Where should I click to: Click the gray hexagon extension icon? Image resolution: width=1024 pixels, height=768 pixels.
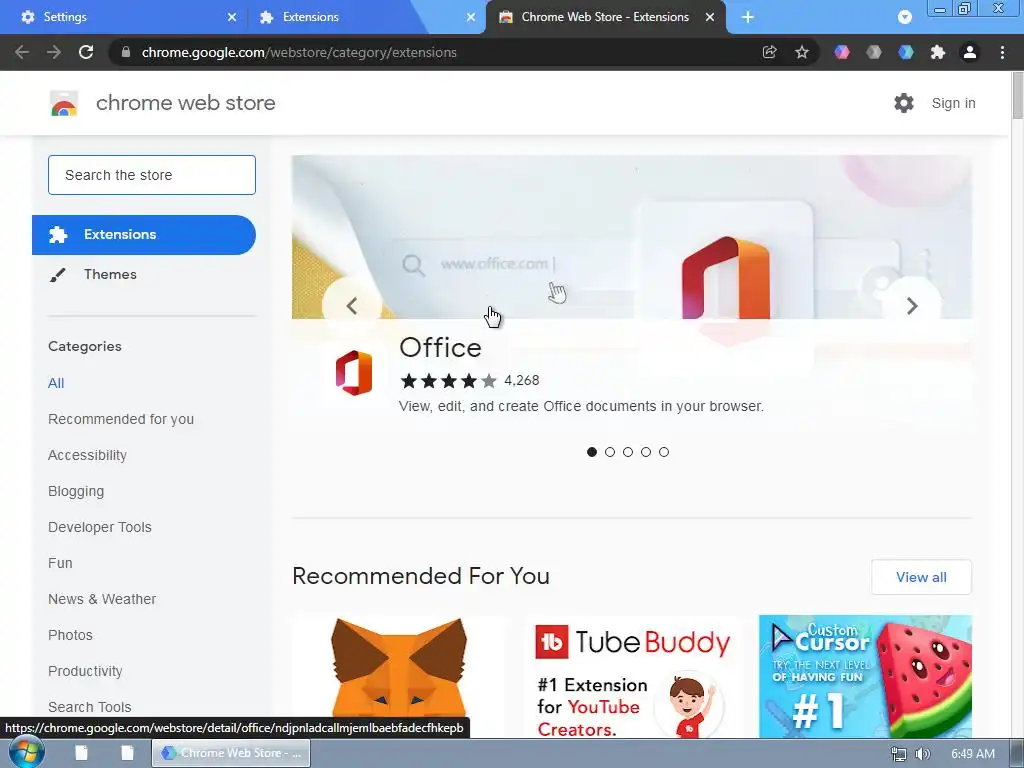coord(874,52)
